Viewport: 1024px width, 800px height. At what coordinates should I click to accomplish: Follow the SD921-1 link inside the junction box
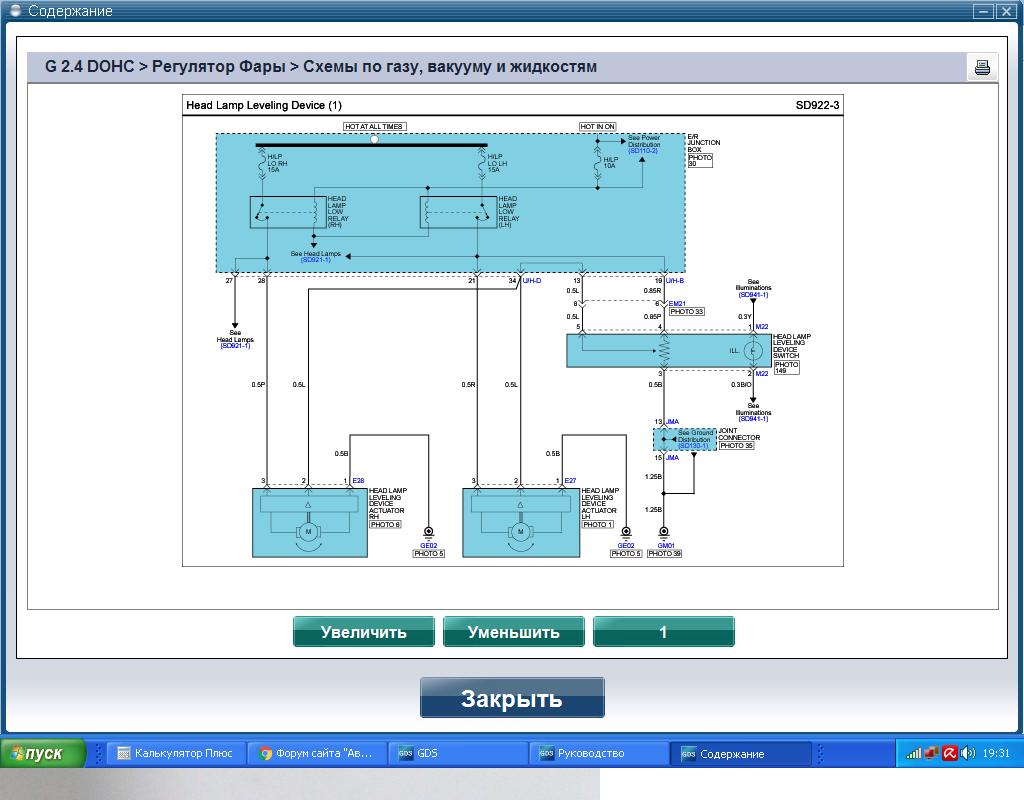click(x=315, y=260)
